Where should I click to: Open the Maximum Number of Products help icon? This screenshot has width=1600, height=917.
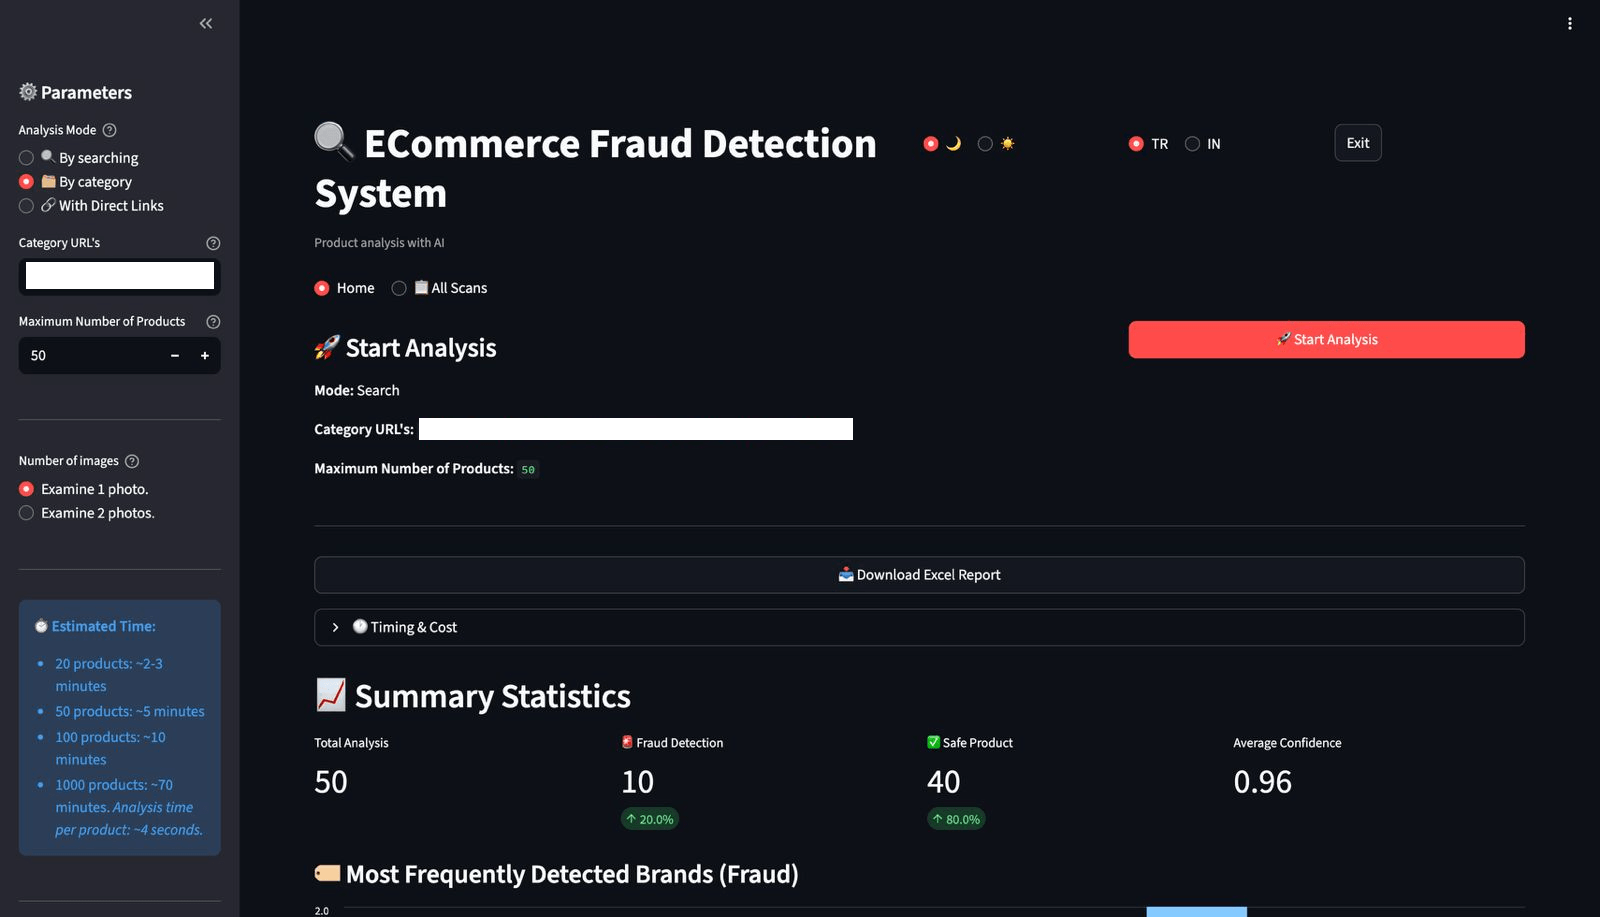pyautogui.click(x=213, y=321)
